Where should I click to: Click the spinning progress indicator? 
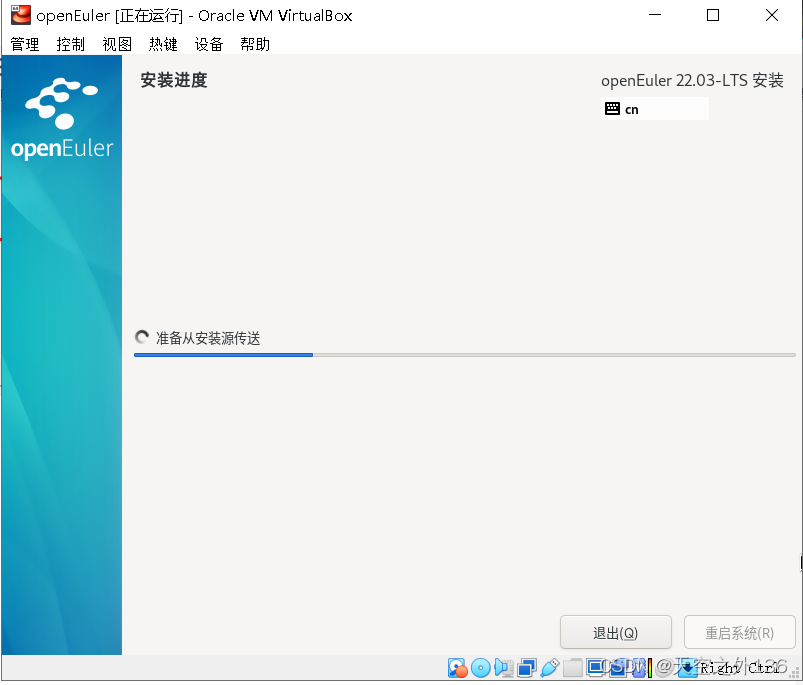tap(142, 337)
